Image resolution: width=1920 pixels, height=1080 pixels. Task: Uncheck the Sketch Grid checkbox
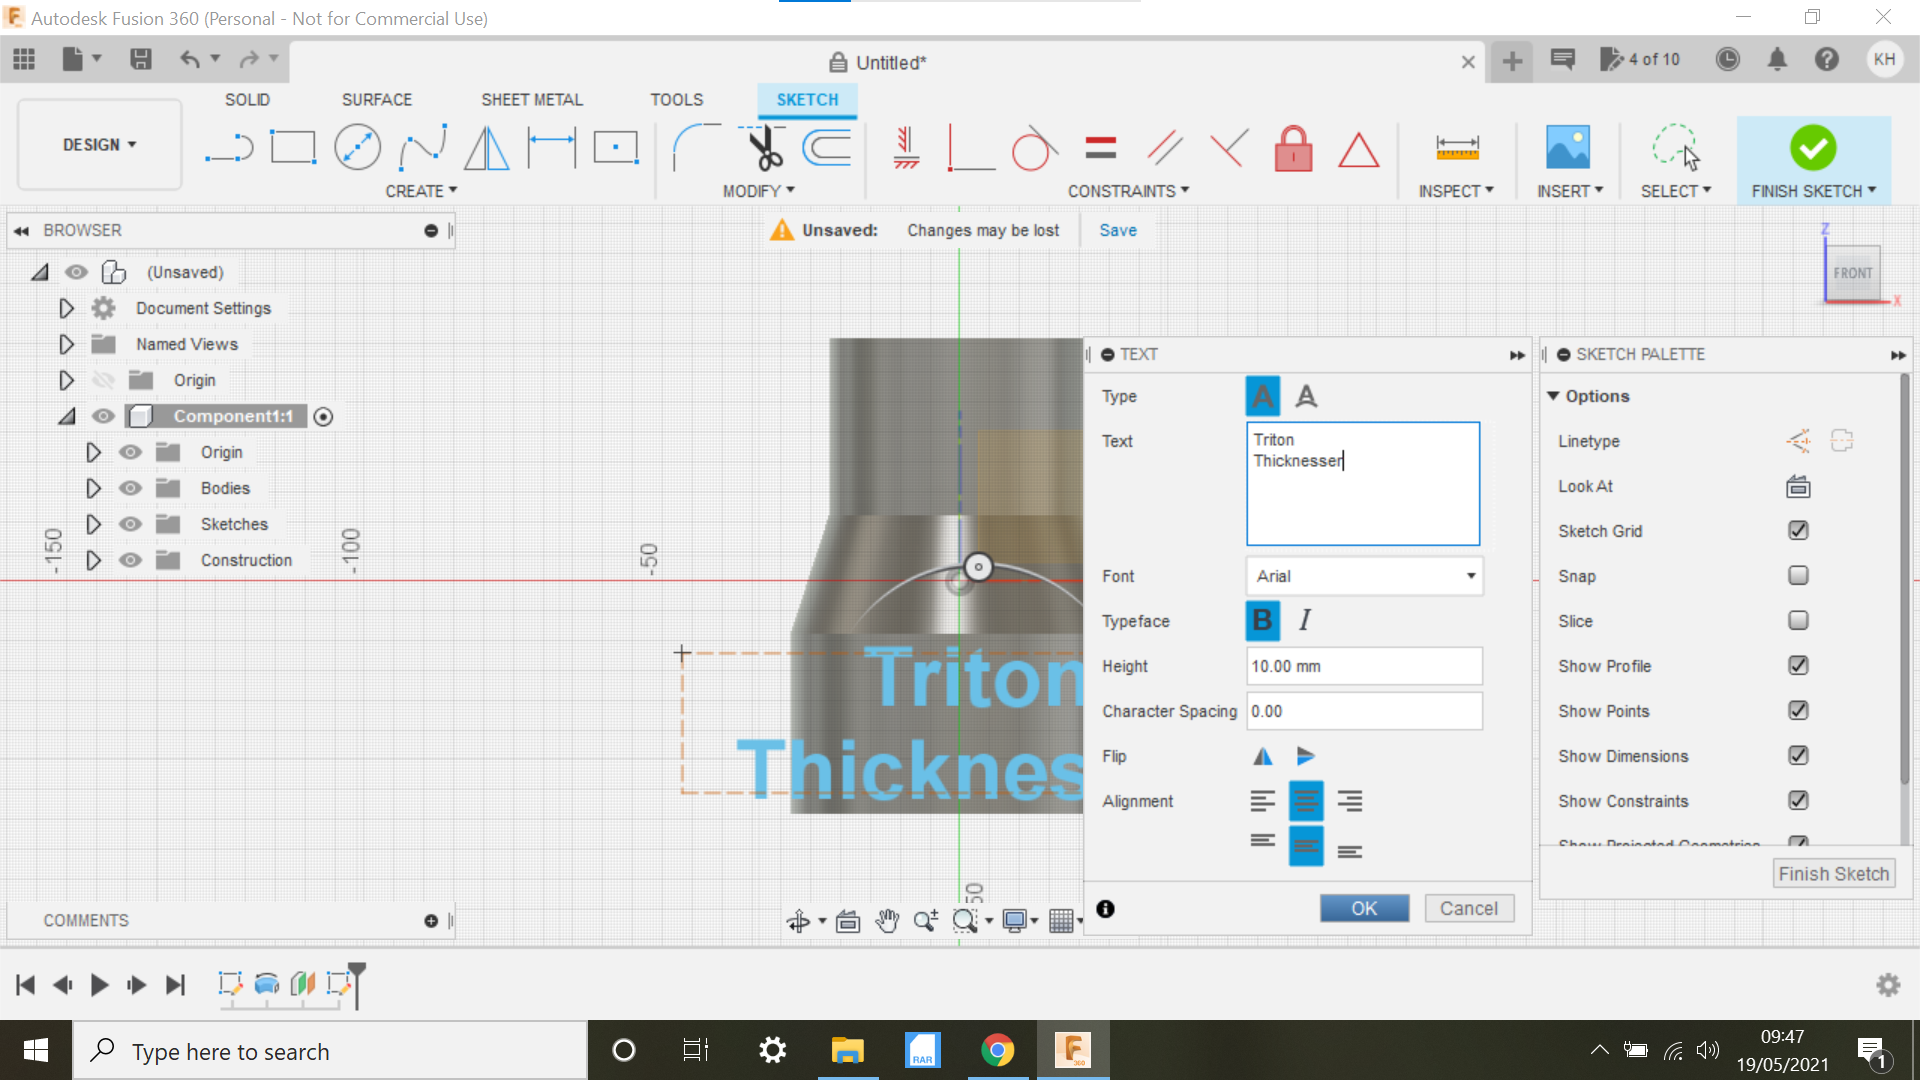coord(1798,531)
